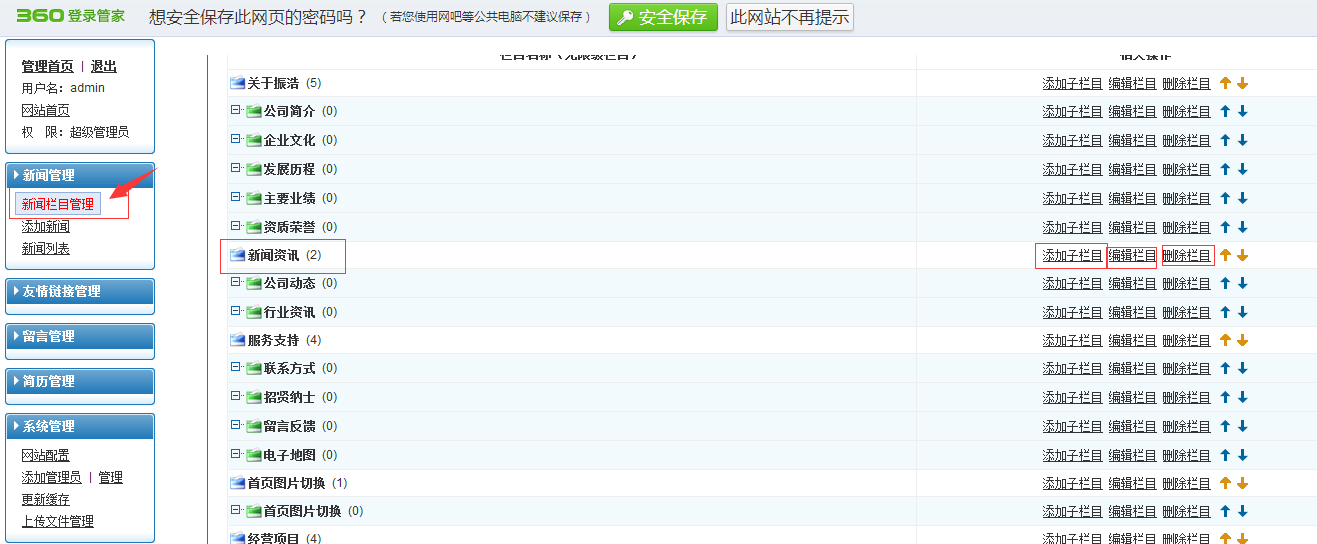Click the folder icon beside 服务支持
This screenshot has height=544, width=1317.
point(237,340)
